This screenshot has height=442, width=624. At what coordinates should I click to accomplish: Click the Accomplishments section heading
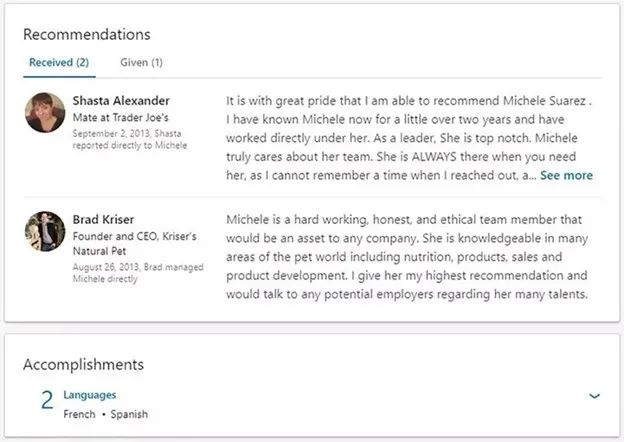pyautogui.click(x=83, y=364)
